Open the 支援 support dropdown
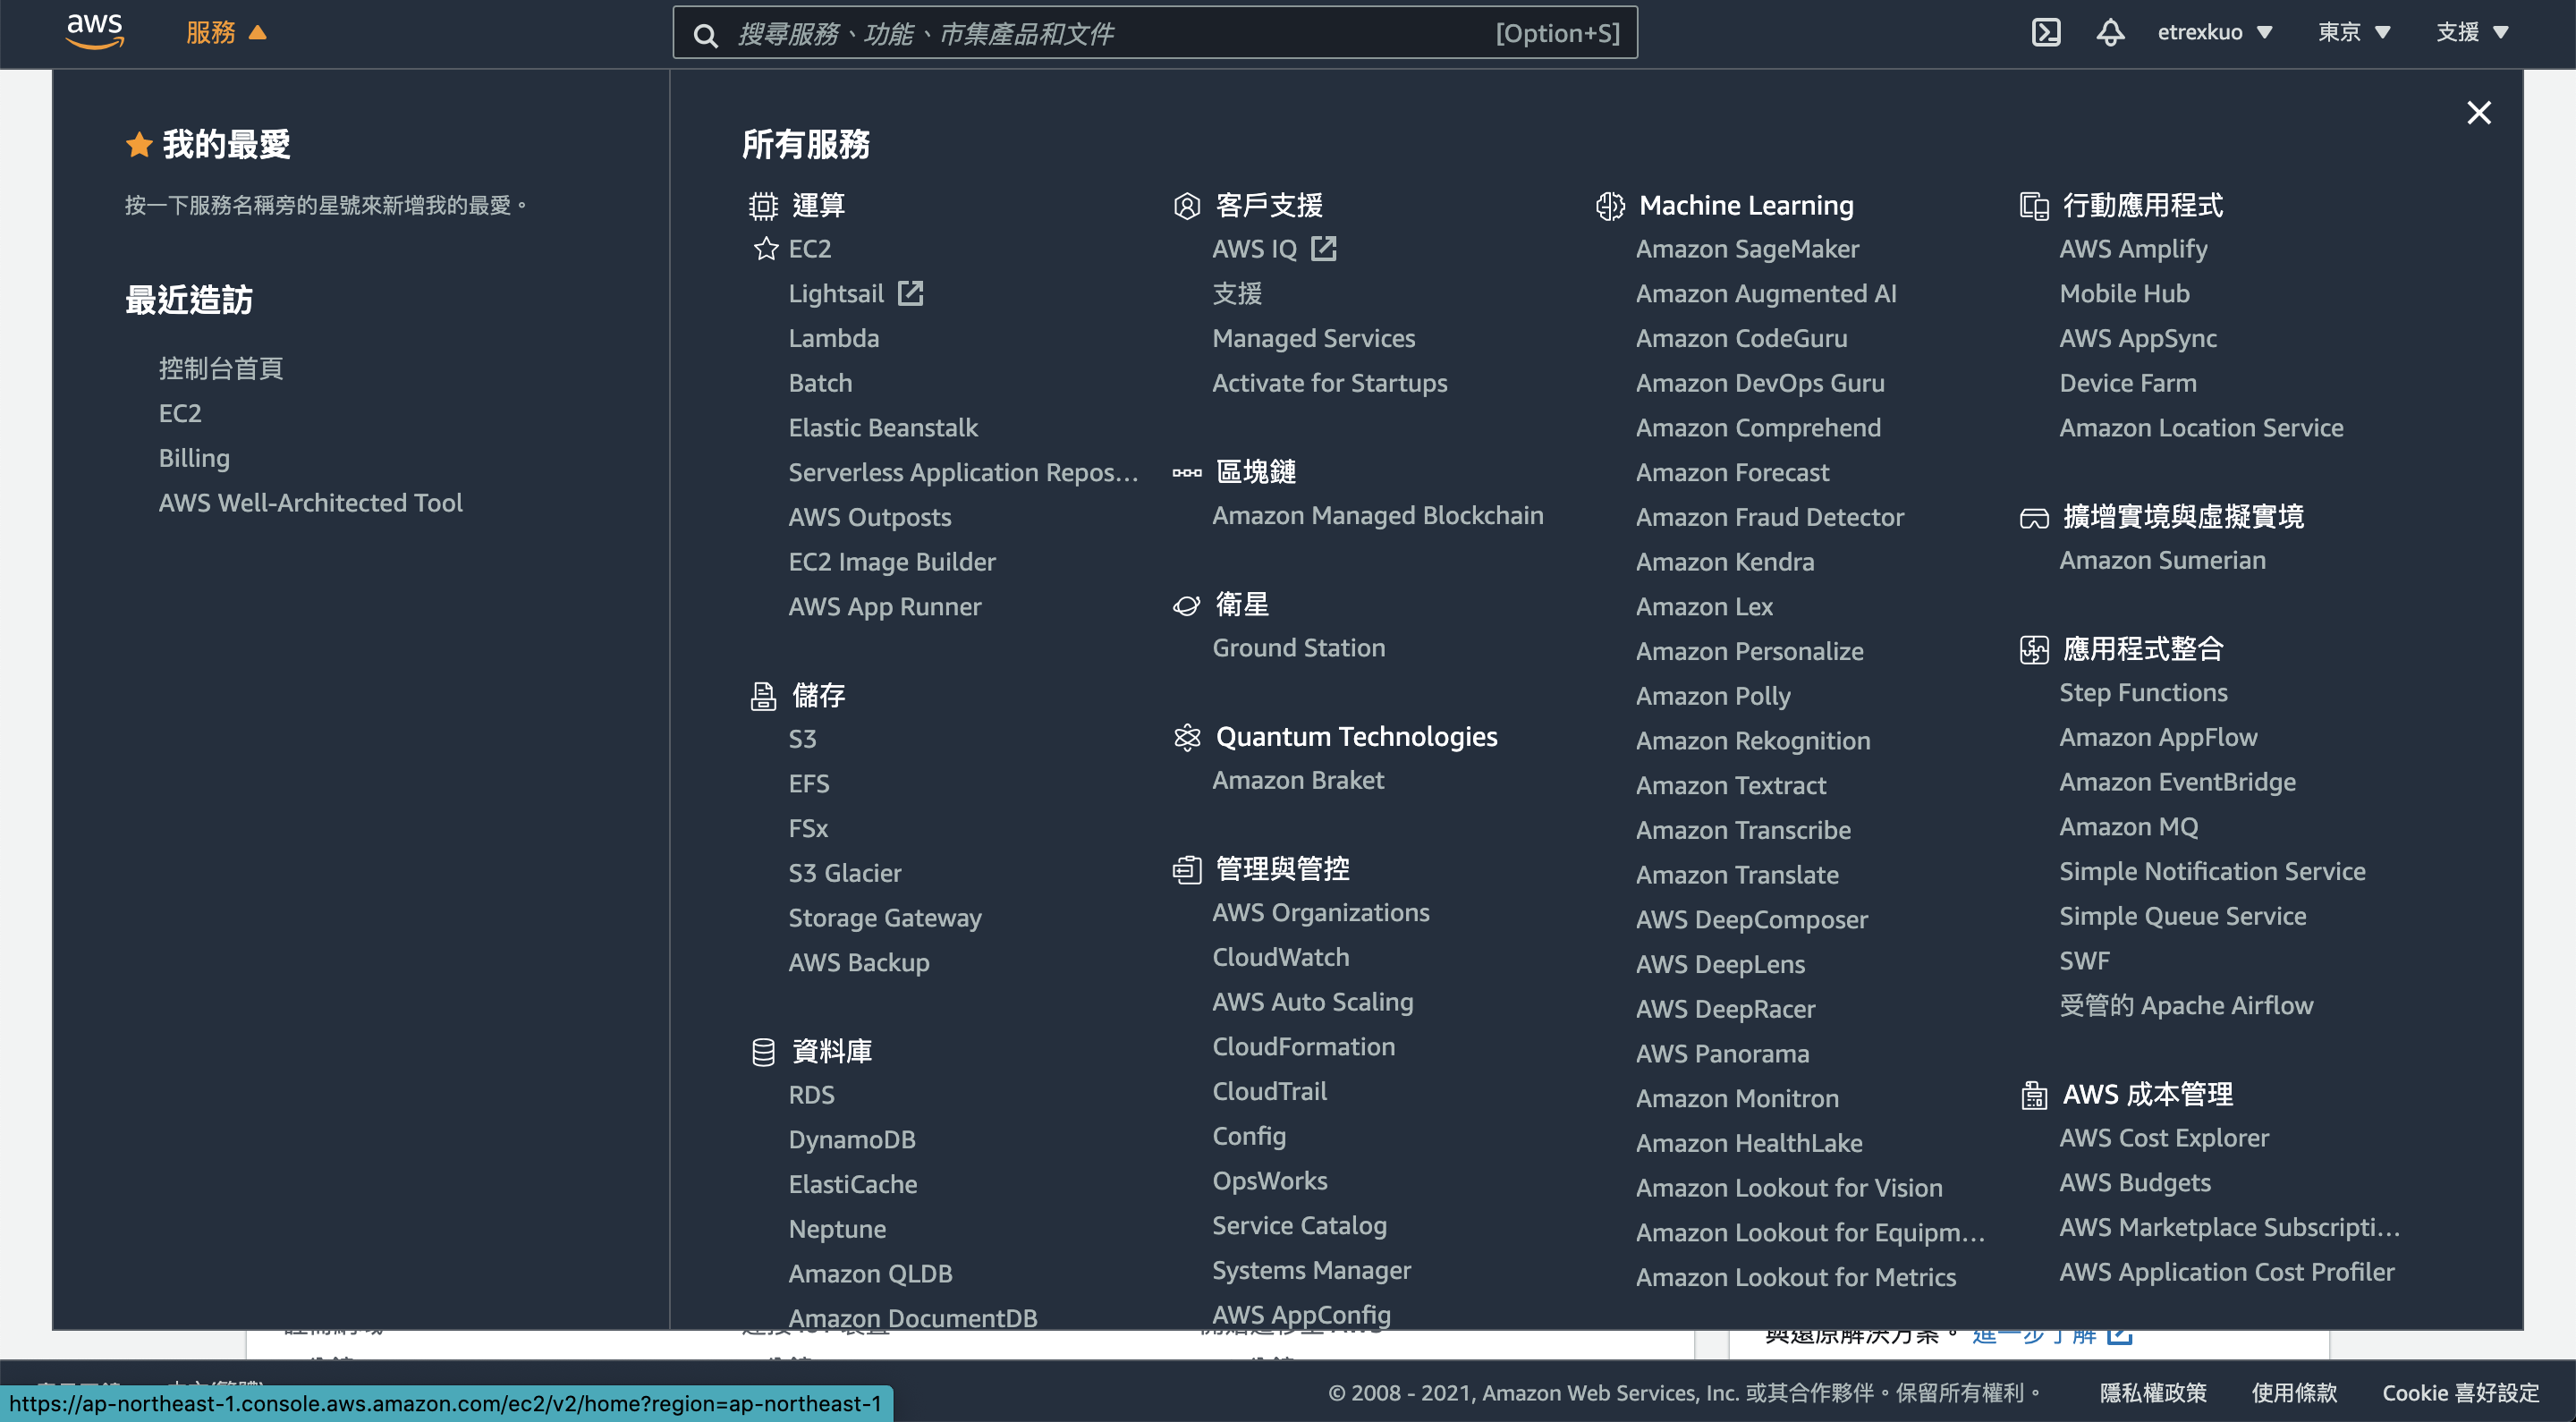 pyautogui.click(x=2472, y=32)
